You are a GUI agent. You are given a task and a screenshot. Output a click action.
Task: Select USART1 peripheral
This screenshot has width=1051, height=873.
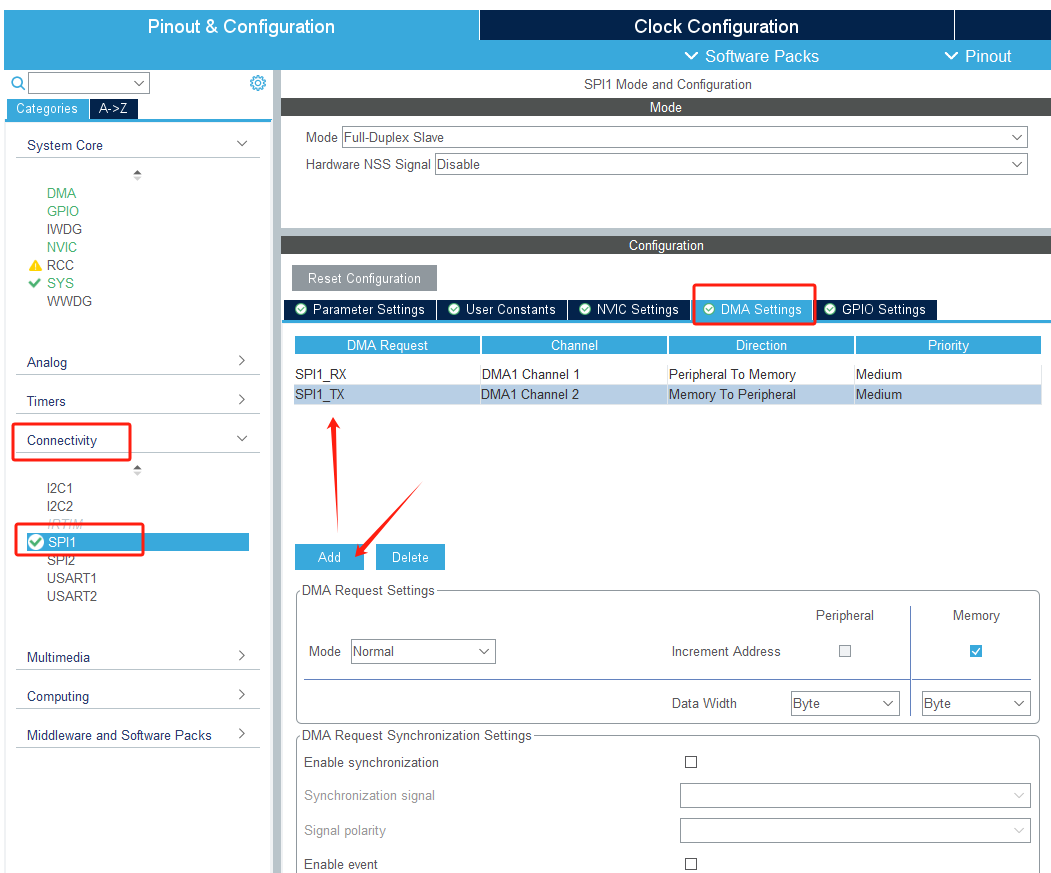(x=72, y=578)
